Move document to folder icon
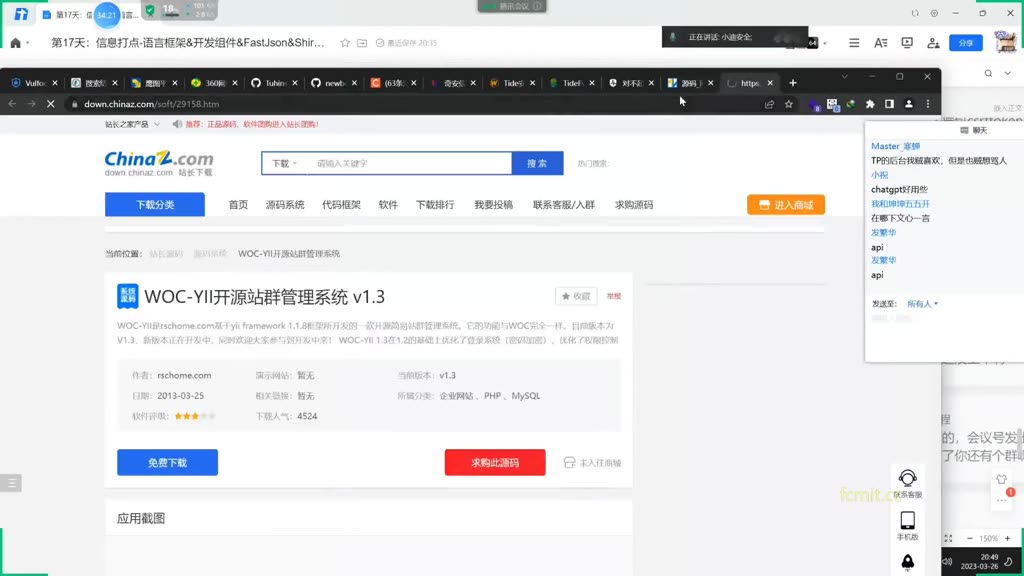 point(362,42)
